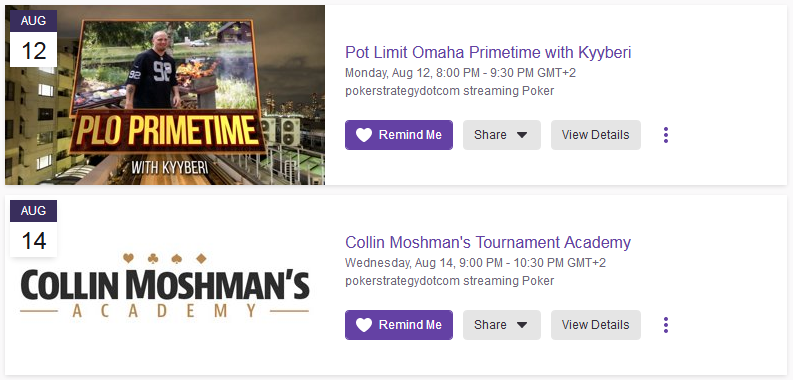The image size is (793, 380).
Task: Click heart icon on PLO Primetime Remind Me
Action: pos(364,135)
